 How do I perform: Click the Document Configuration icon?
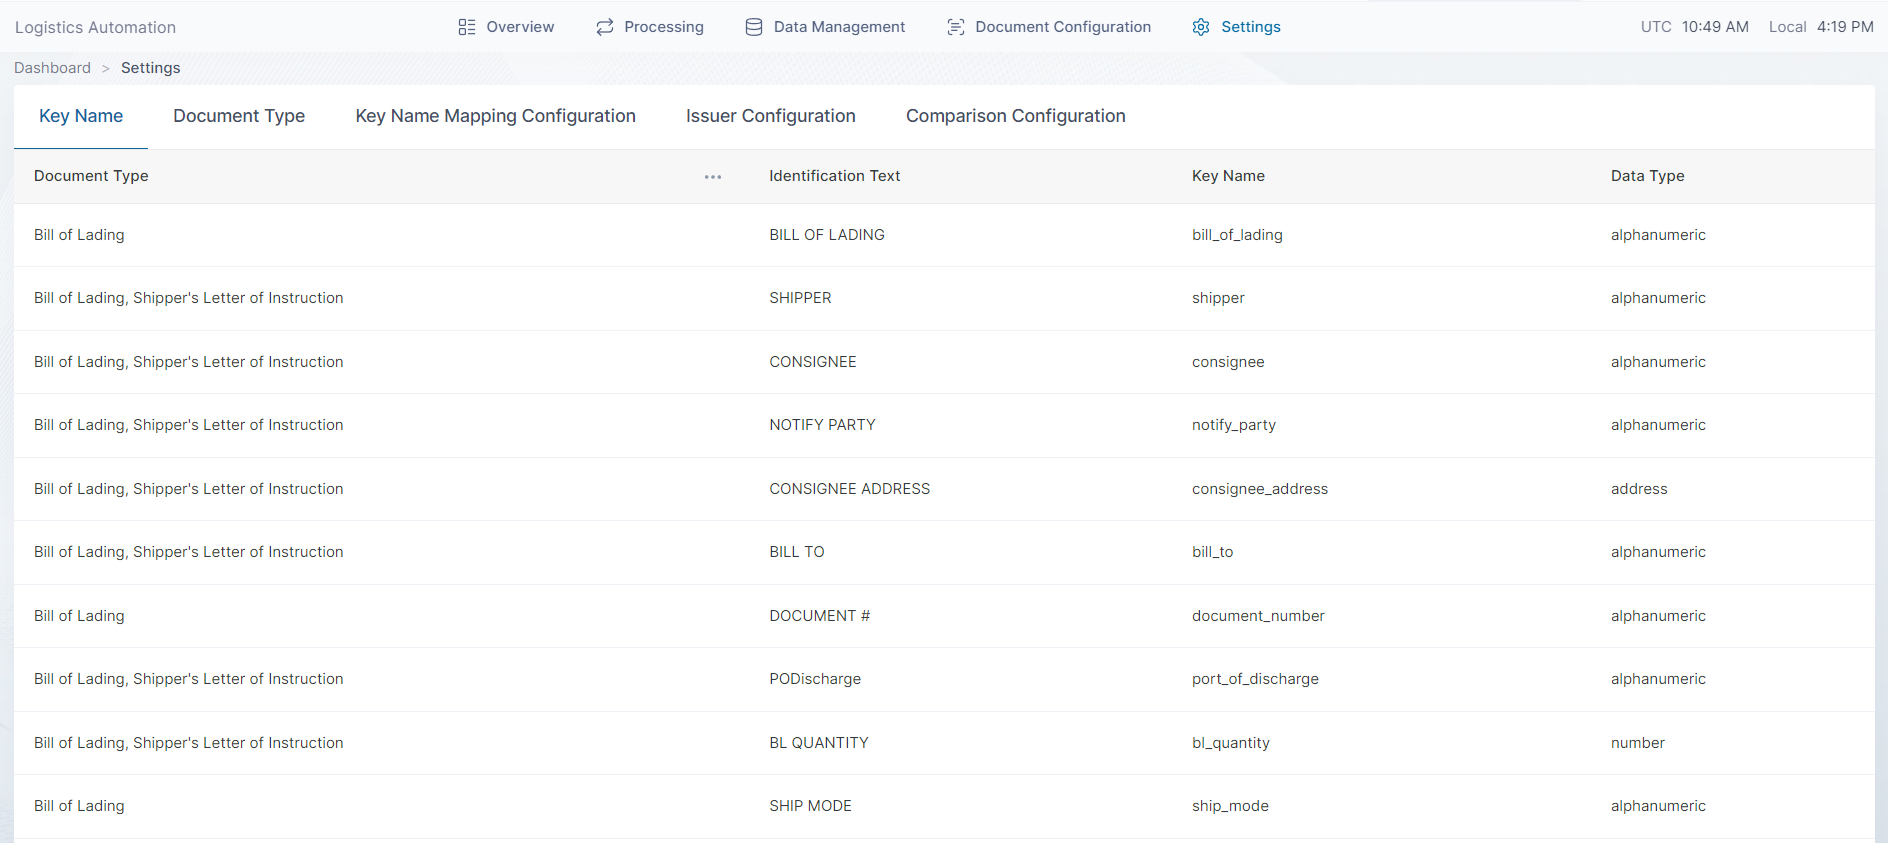pos(956,27)
